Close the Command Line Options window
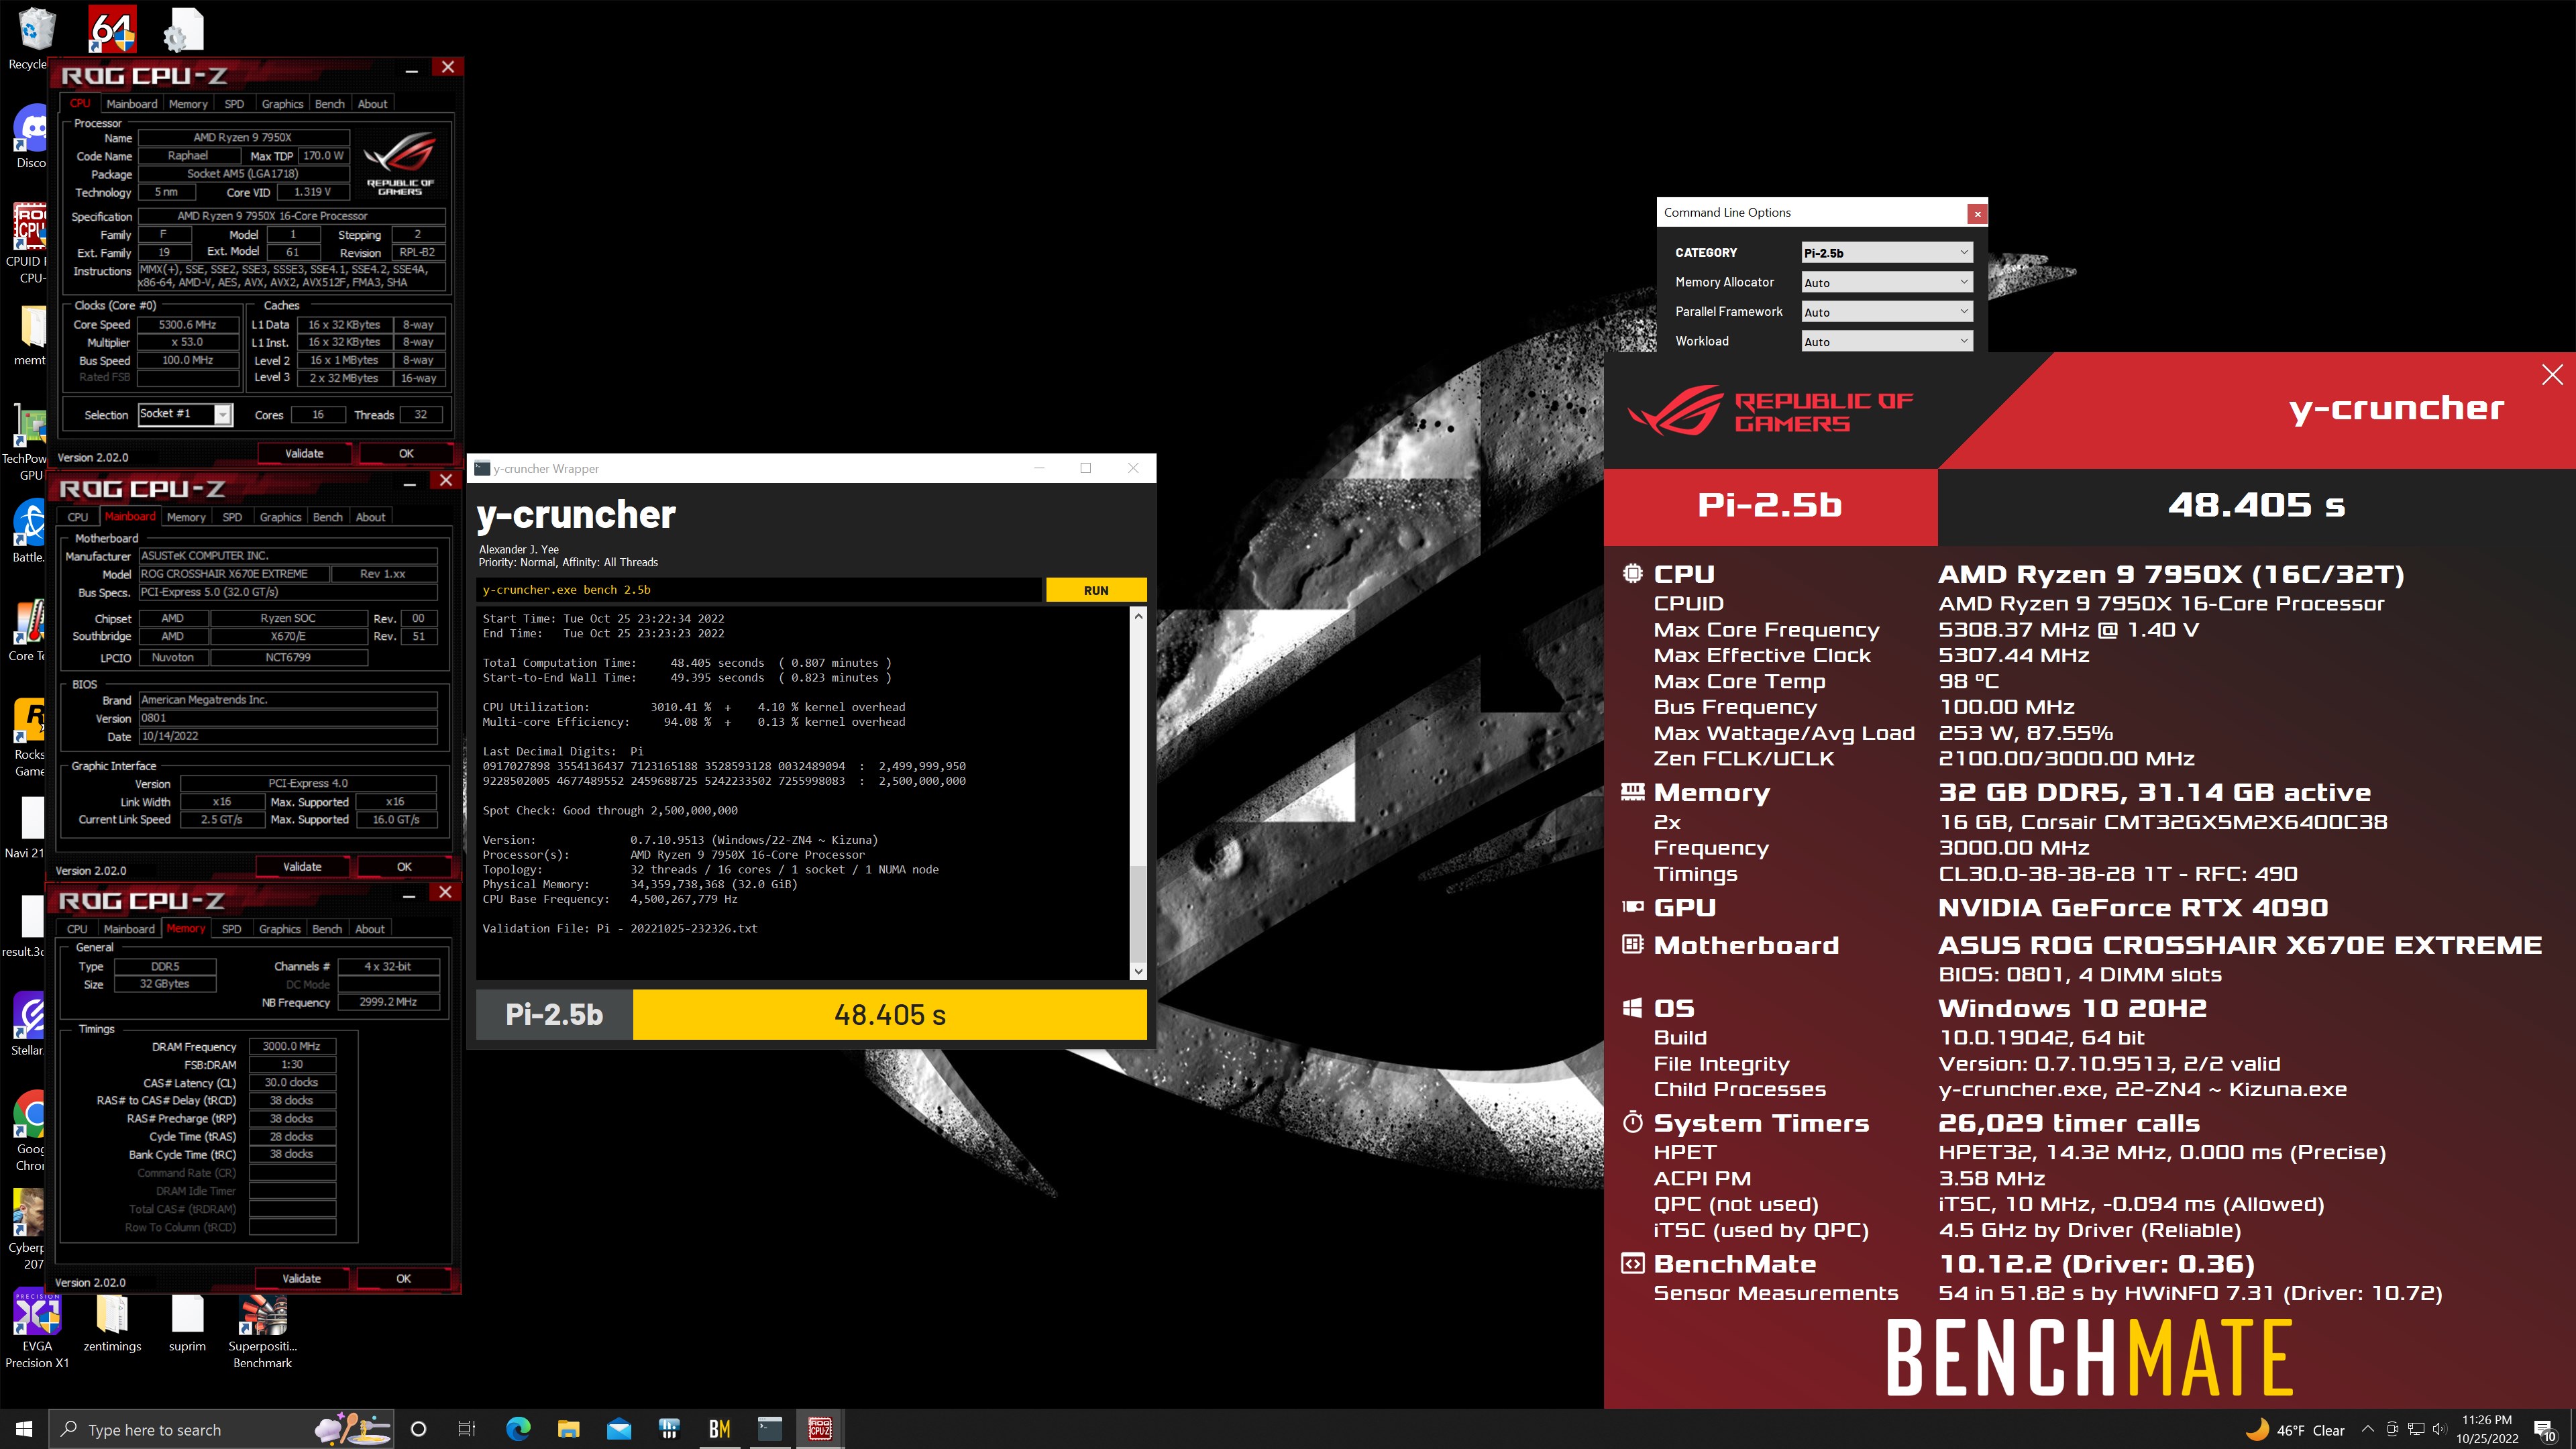The width and height of the screenshot is (2576, 1449). 1977,213
